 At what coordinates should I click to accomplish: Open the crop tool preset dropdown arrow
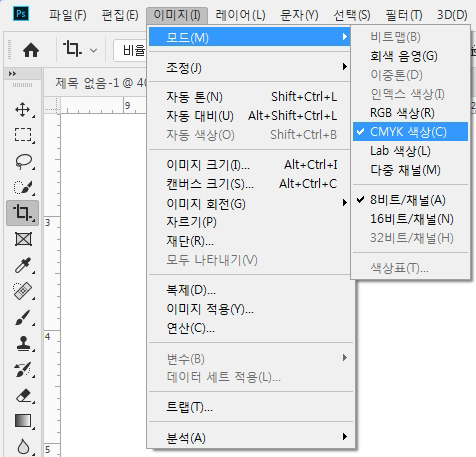pyautogui.click(x=94, y=51)
